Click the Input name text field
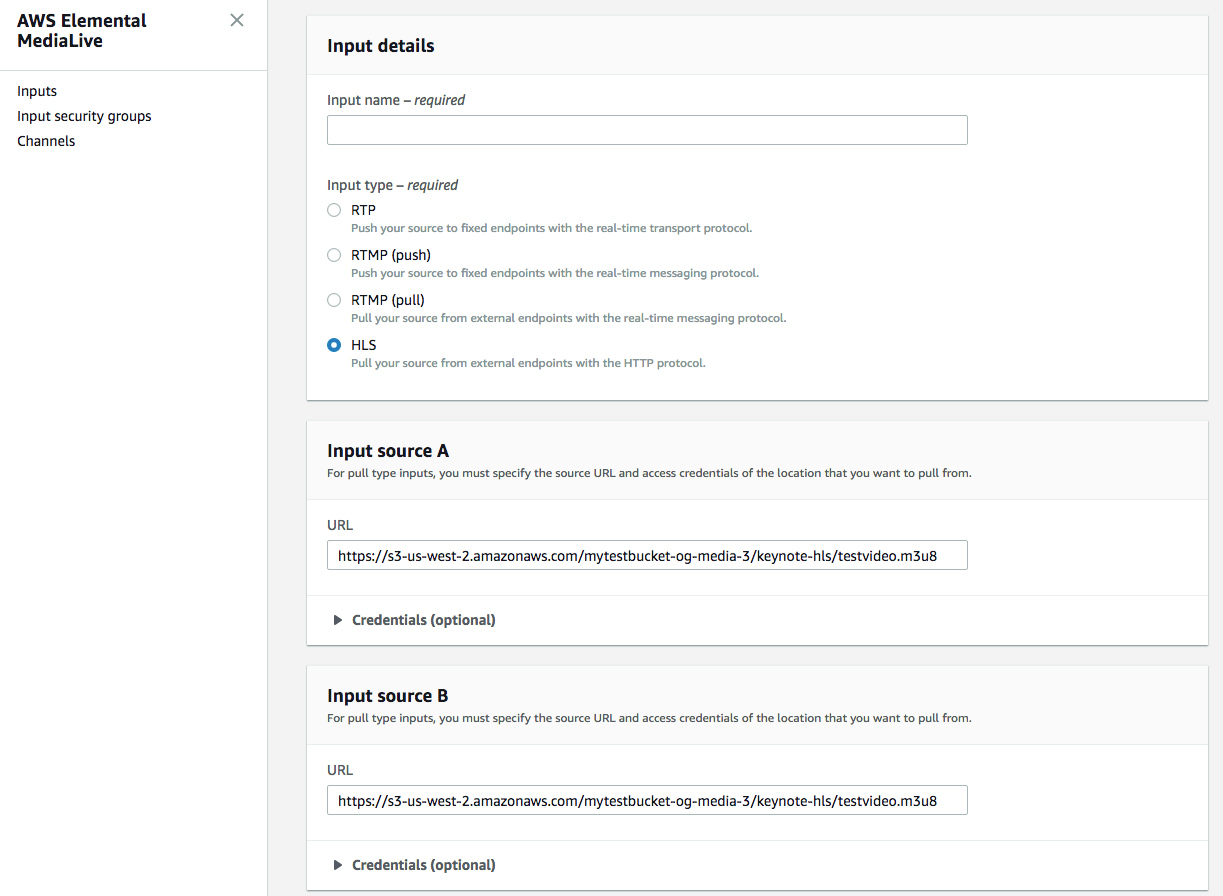 coord(647,130)
